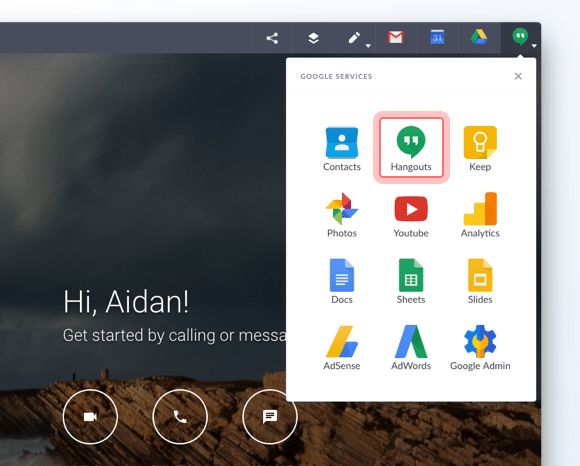Start a video call
Image resolution: width=580 pixels, height=466 pixels.
click(90, 417)
